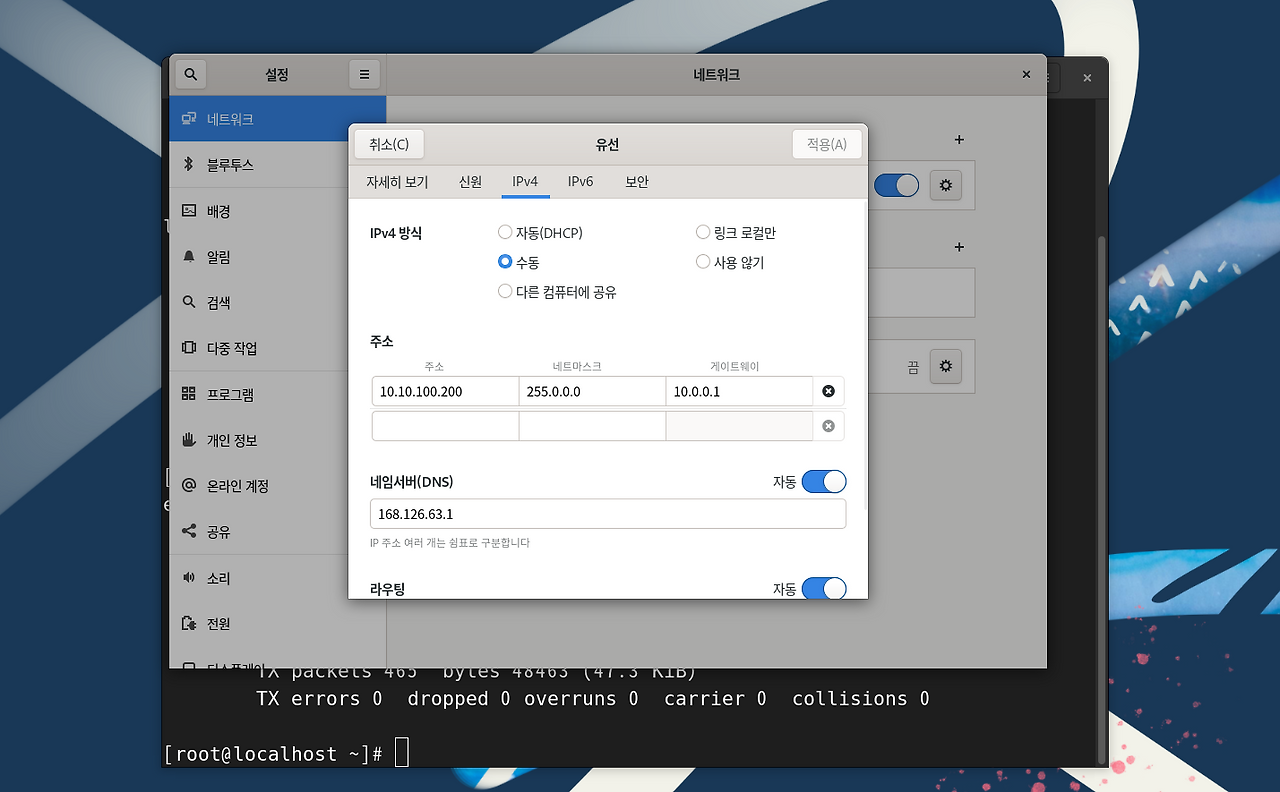
Task: Click the second plus button in Network panel
Action: click(x=959, y=247)
